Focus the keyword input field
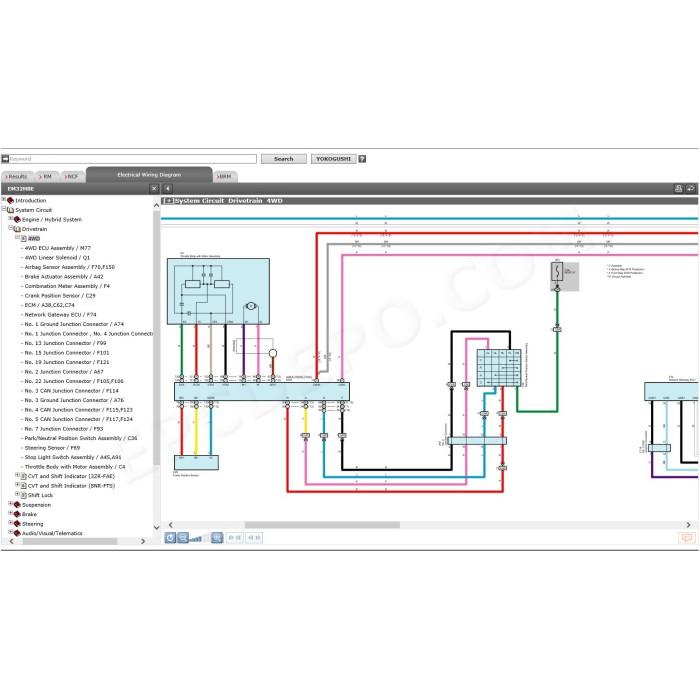The image size is (700, 700). [x=133, y=159]
